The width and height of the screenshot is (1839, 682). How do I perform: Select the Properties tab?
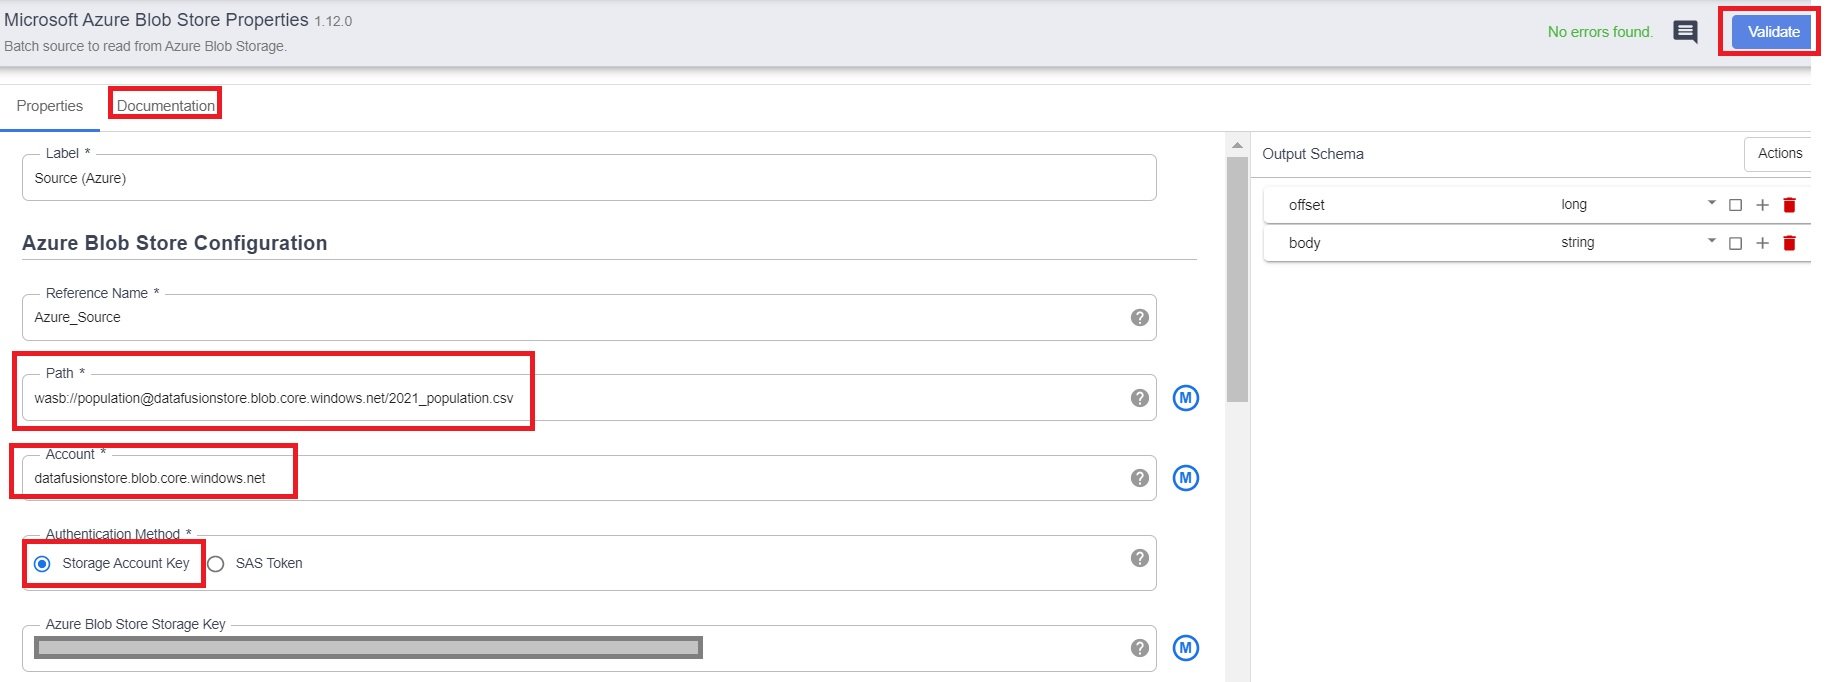coord(49,105)
